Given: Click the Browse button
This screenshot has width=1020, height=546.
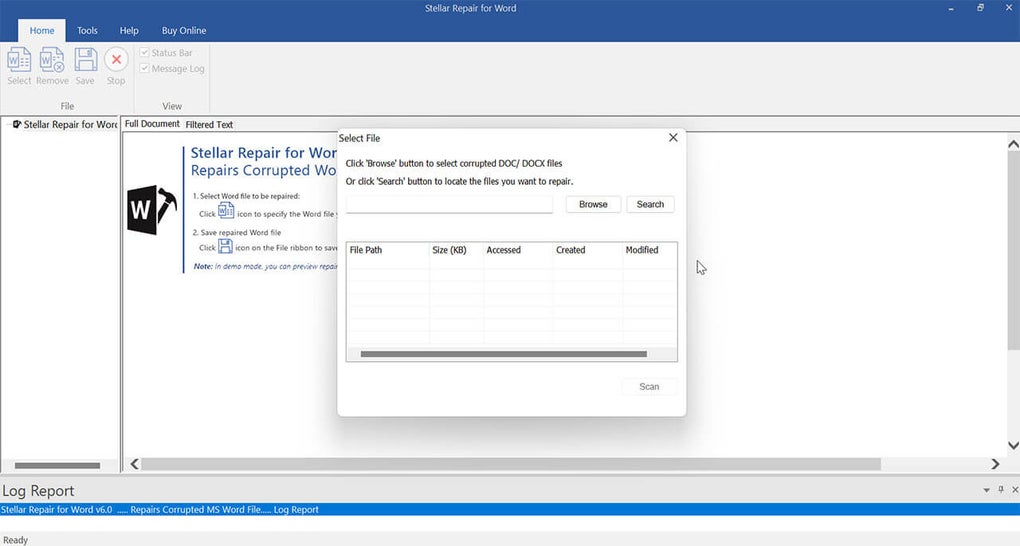Looking at the screenshot, I should [x=593, y=204].
